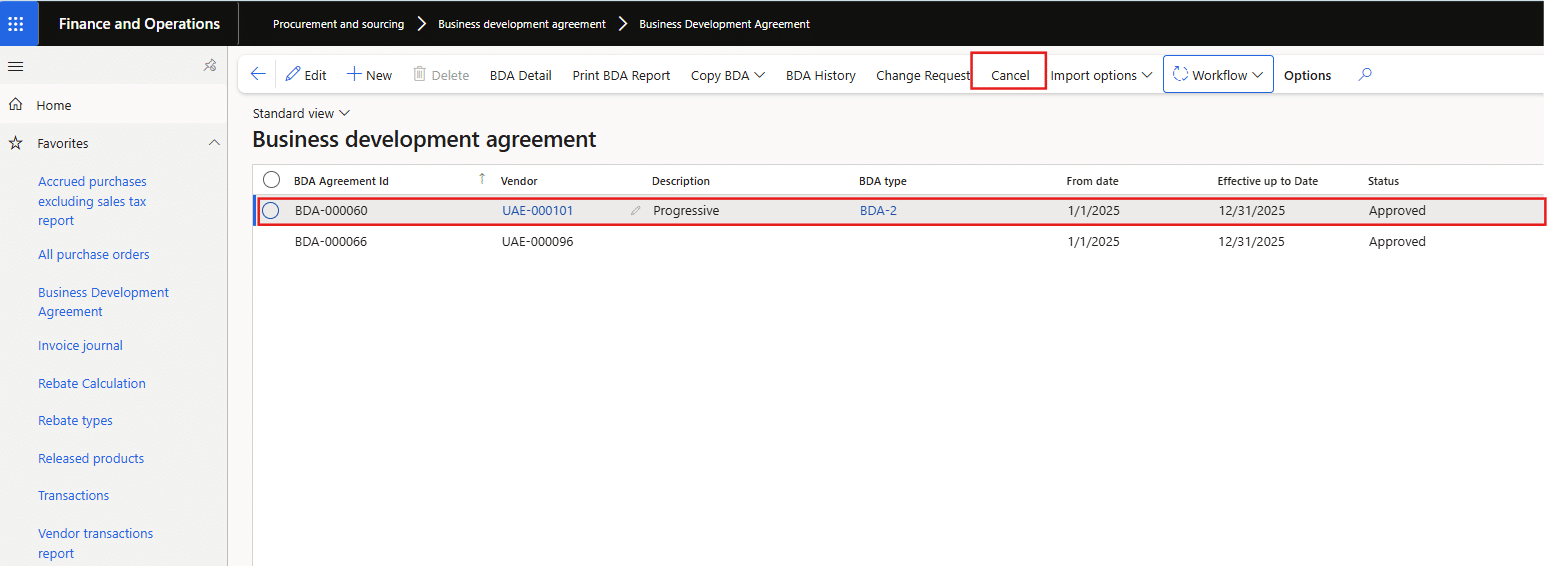Open the Workflow dropdown menu
Screen dimensions: 1547x566
pyautogui.click(x=1217, y=75)
